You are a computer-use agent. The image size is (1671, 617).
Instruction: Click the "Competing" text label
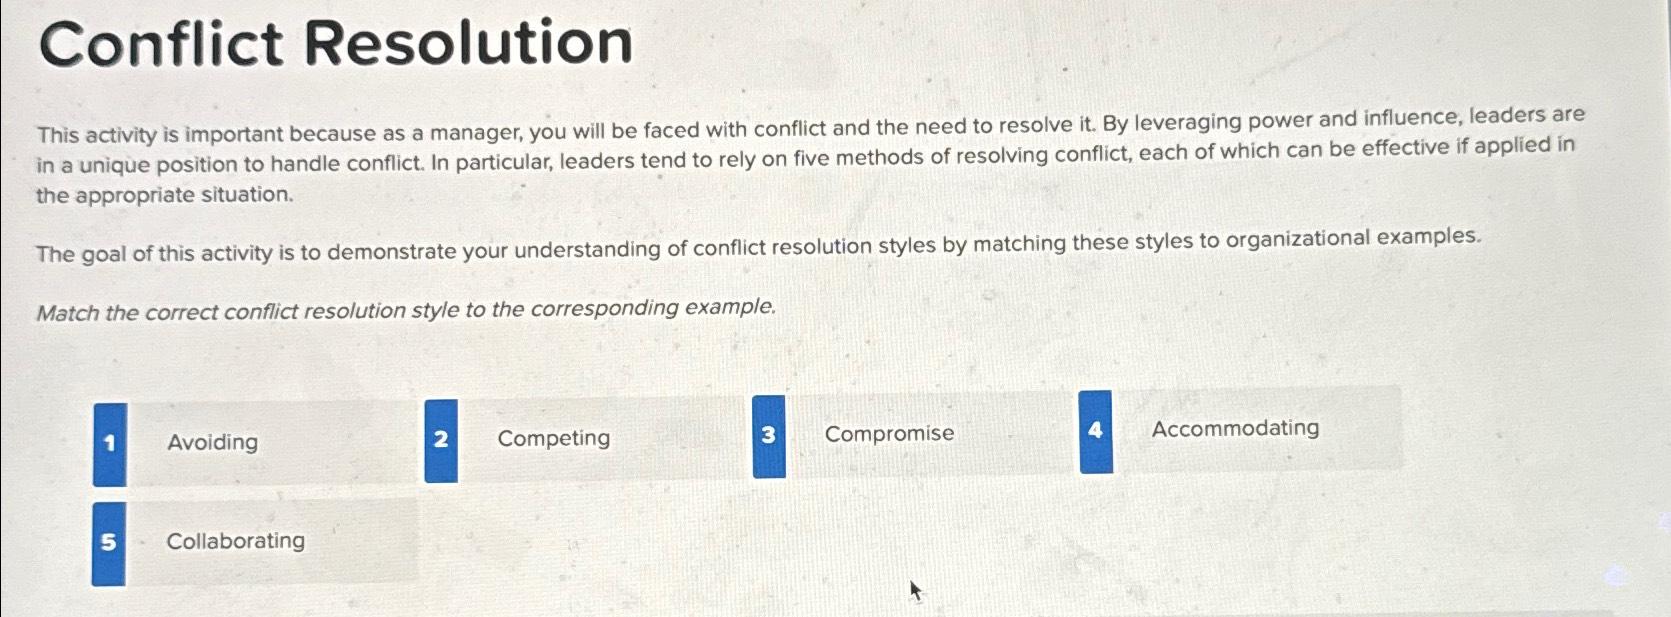tap(554, 438)
